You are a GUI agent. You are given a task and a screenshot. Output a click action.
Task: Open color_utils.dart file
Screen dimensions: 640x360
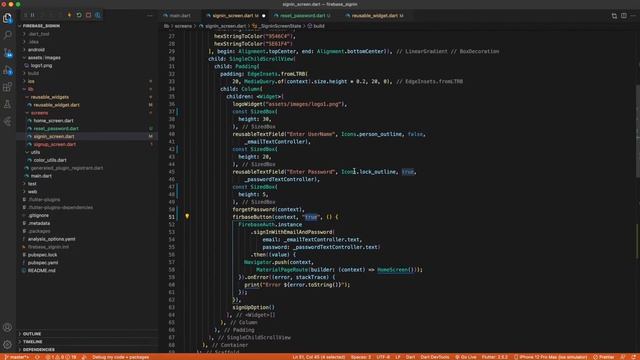coord(50,160)
